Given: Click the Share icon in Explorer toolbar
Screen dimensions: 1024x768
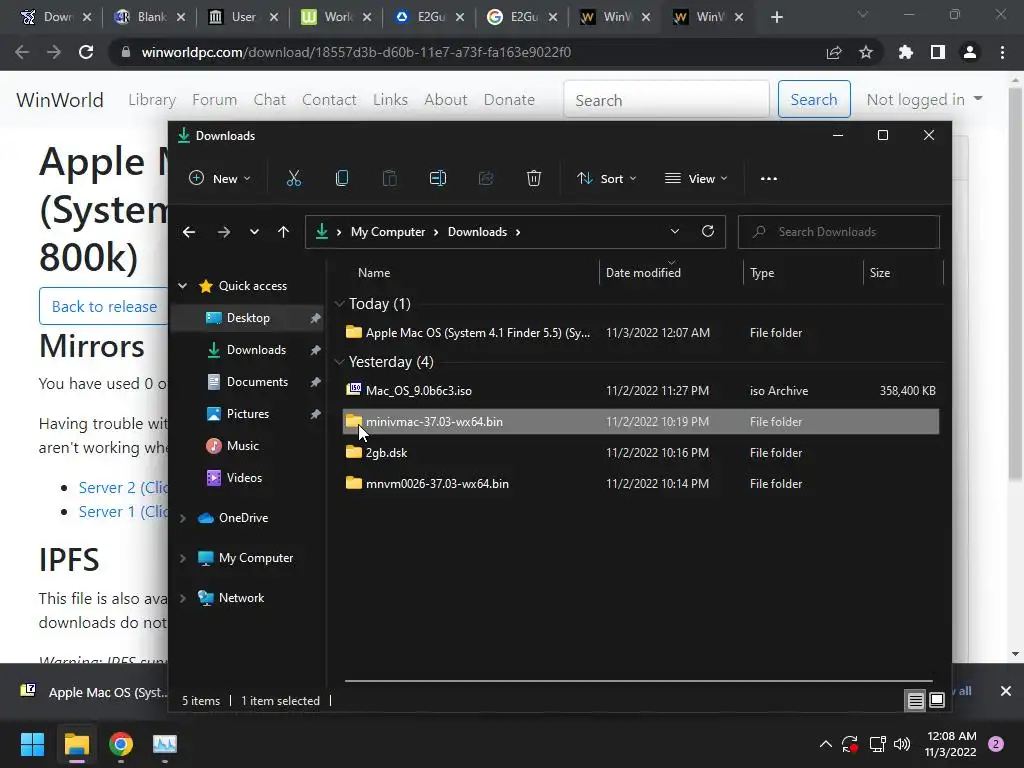Looking at the screenshot, I should click(486, 178).
